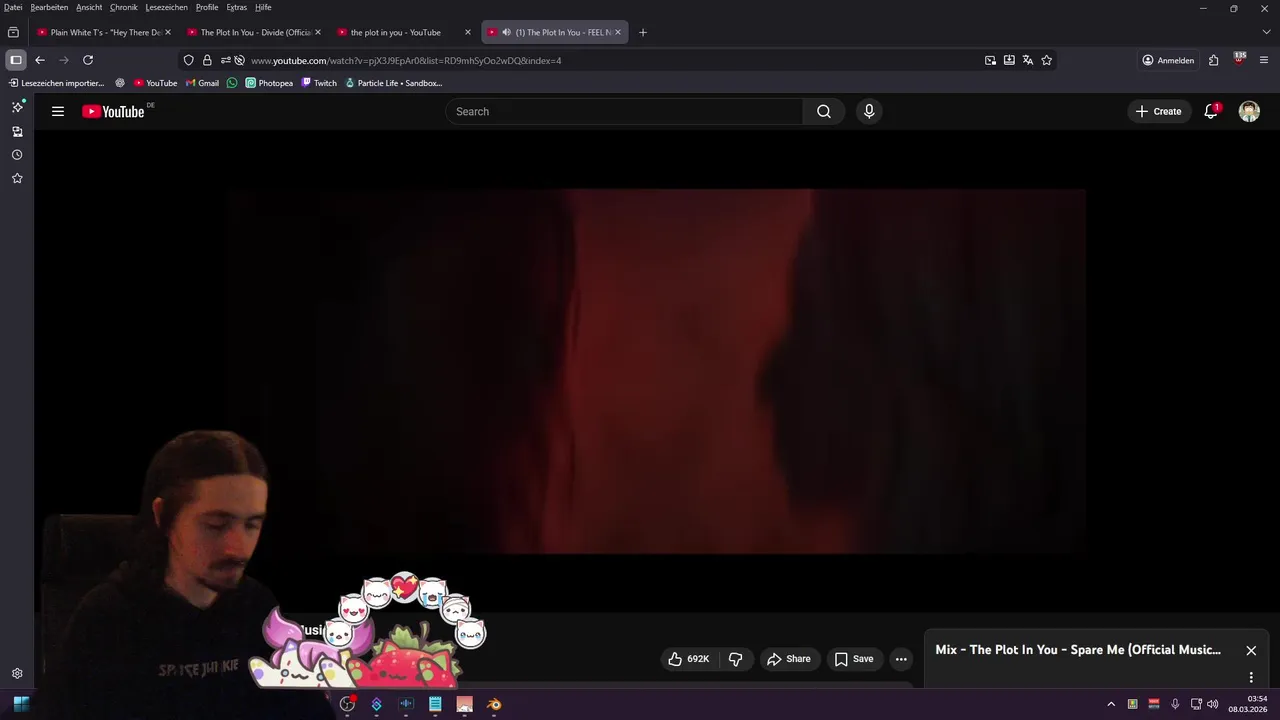Click the tracking protection shield icon

[188, 60]
